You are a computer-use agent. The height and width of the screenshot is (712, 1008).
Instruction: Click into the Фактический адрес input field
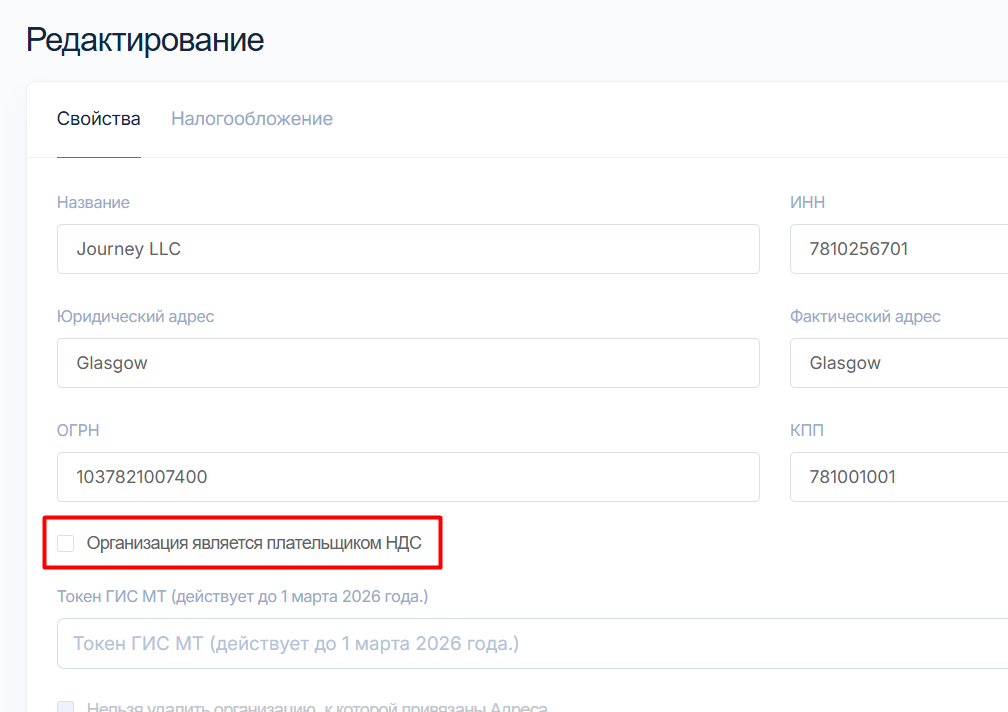[x=898, y=363]
